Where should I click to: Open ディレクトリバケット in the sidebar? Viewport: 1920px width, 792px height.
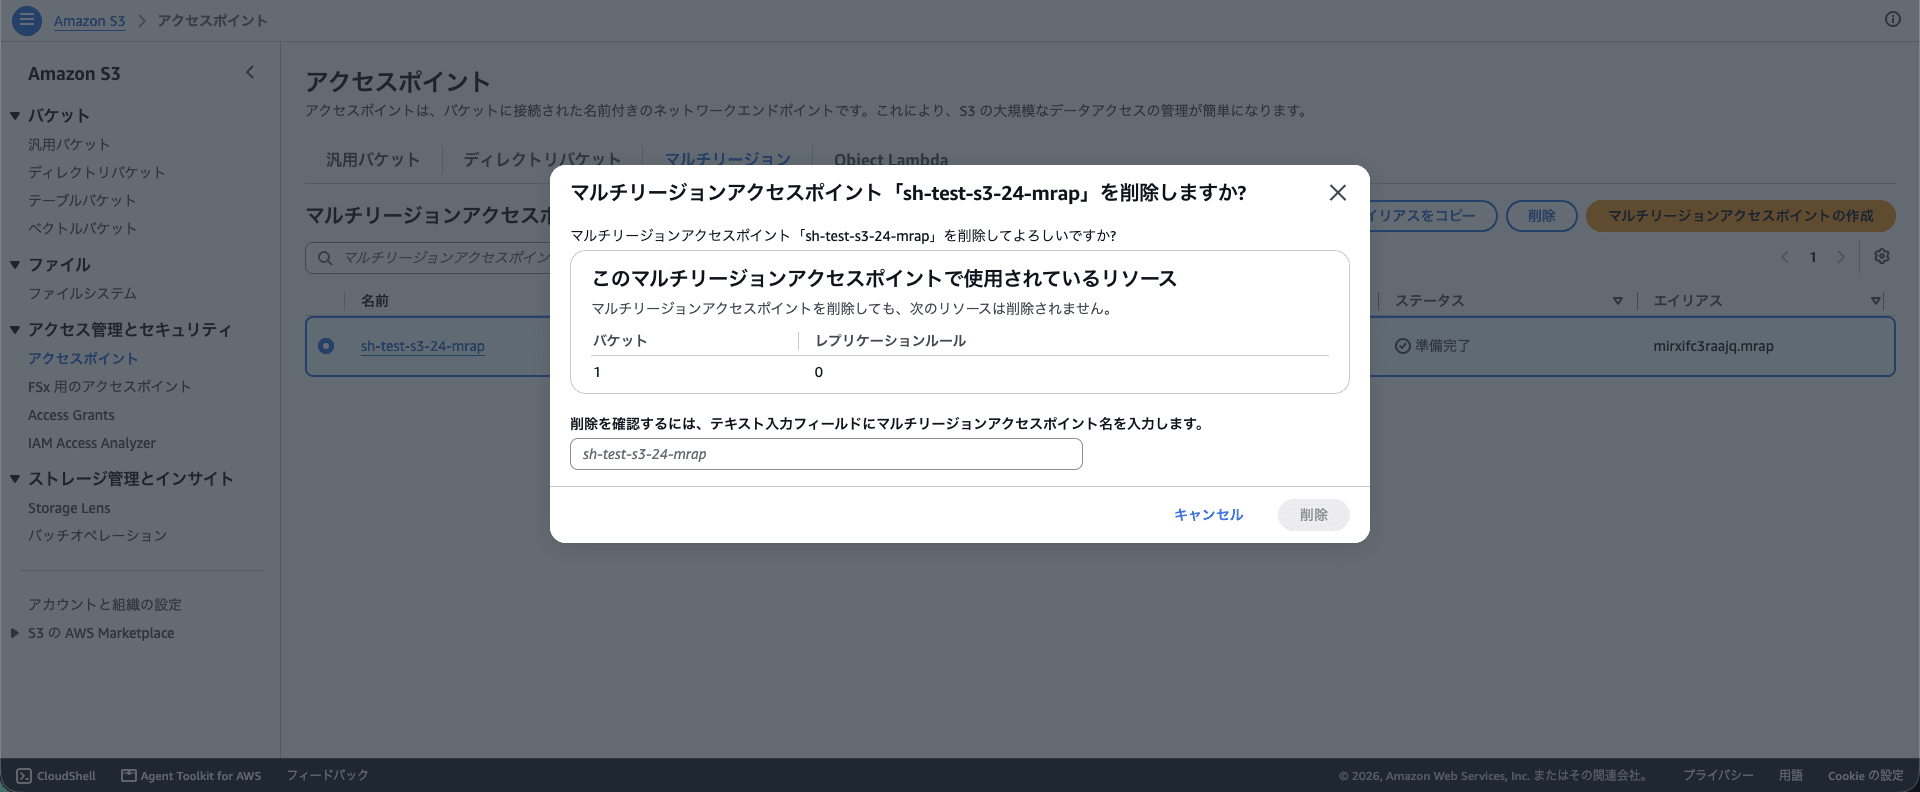pos(97,173)
